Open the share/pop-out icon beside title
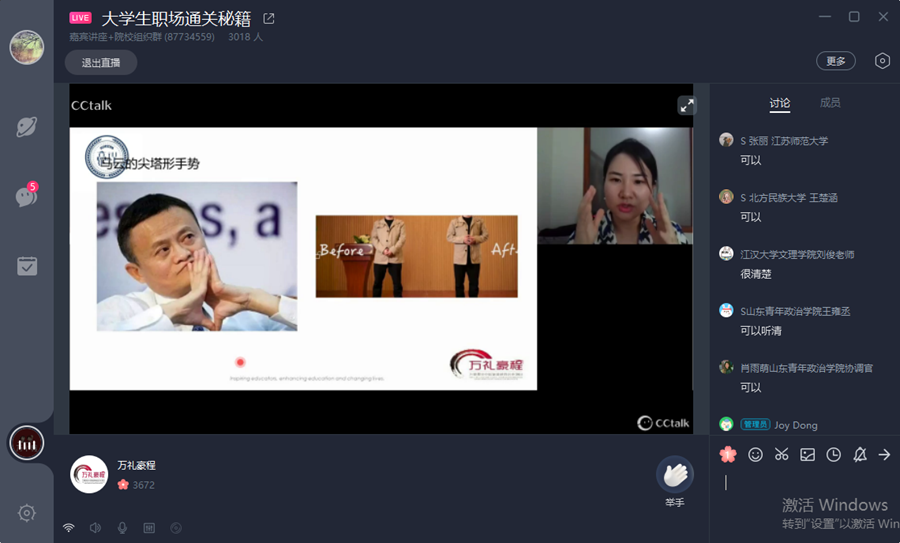Image resolution: width=900 pixels, height=543 pixels. [268, 18]
